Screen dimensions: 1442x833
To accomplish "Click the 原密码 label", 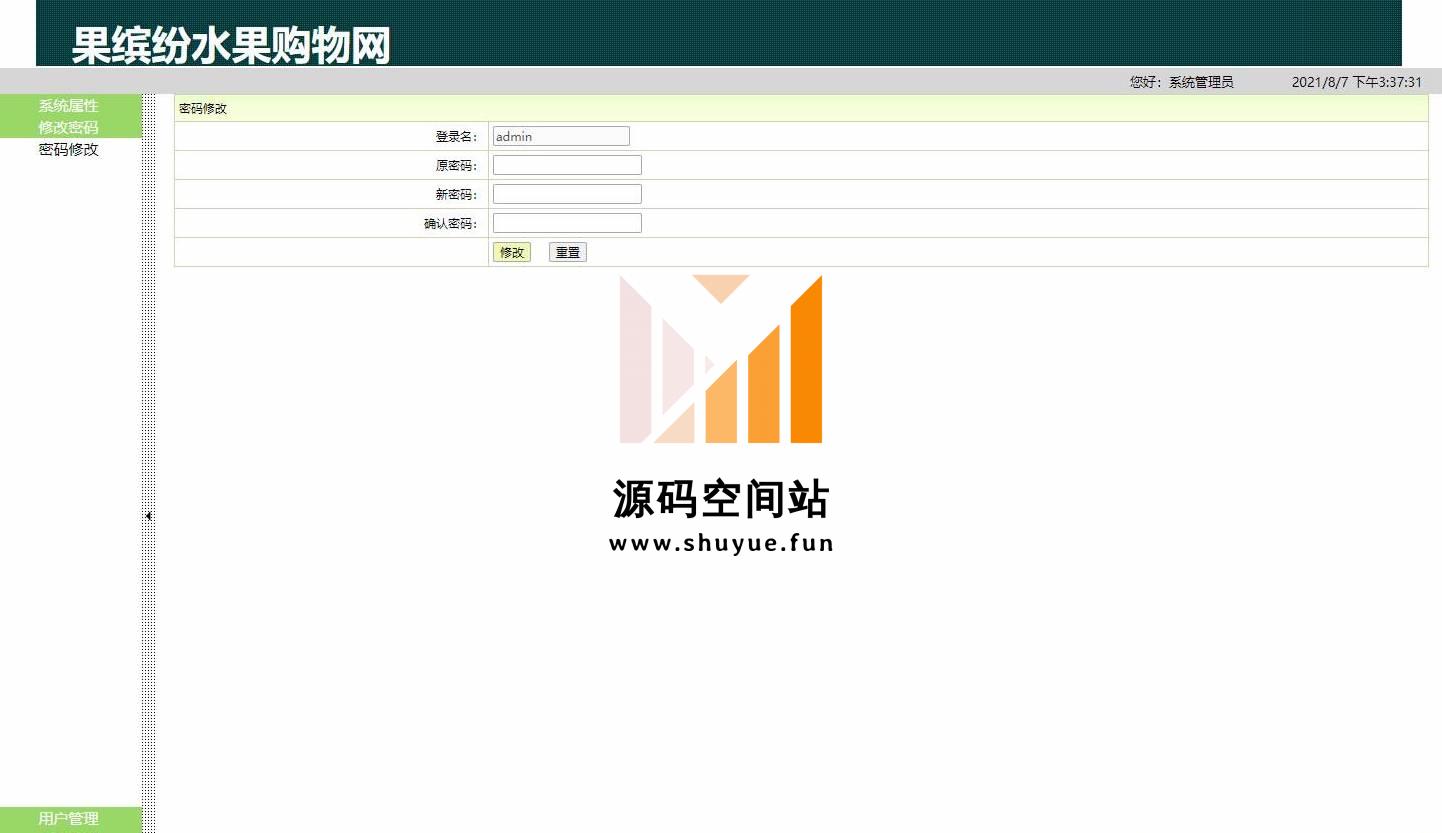I will coord(456,166).
